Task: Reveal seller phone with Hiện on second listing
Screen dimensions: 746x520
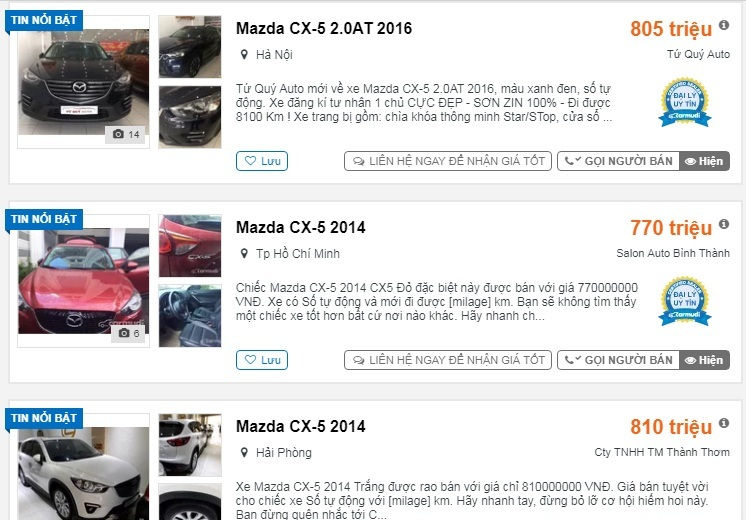Action: tap(704, 360)
